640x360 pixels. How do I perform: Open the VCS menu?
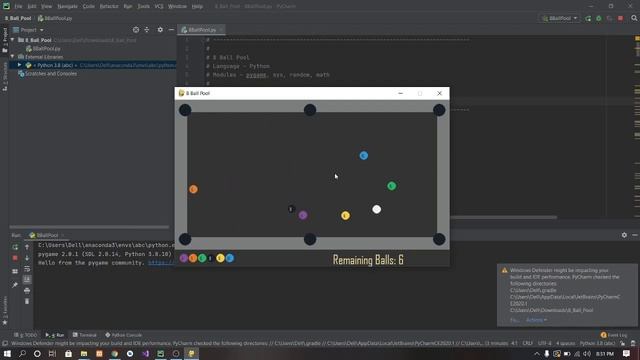click(x=159, y=6)
